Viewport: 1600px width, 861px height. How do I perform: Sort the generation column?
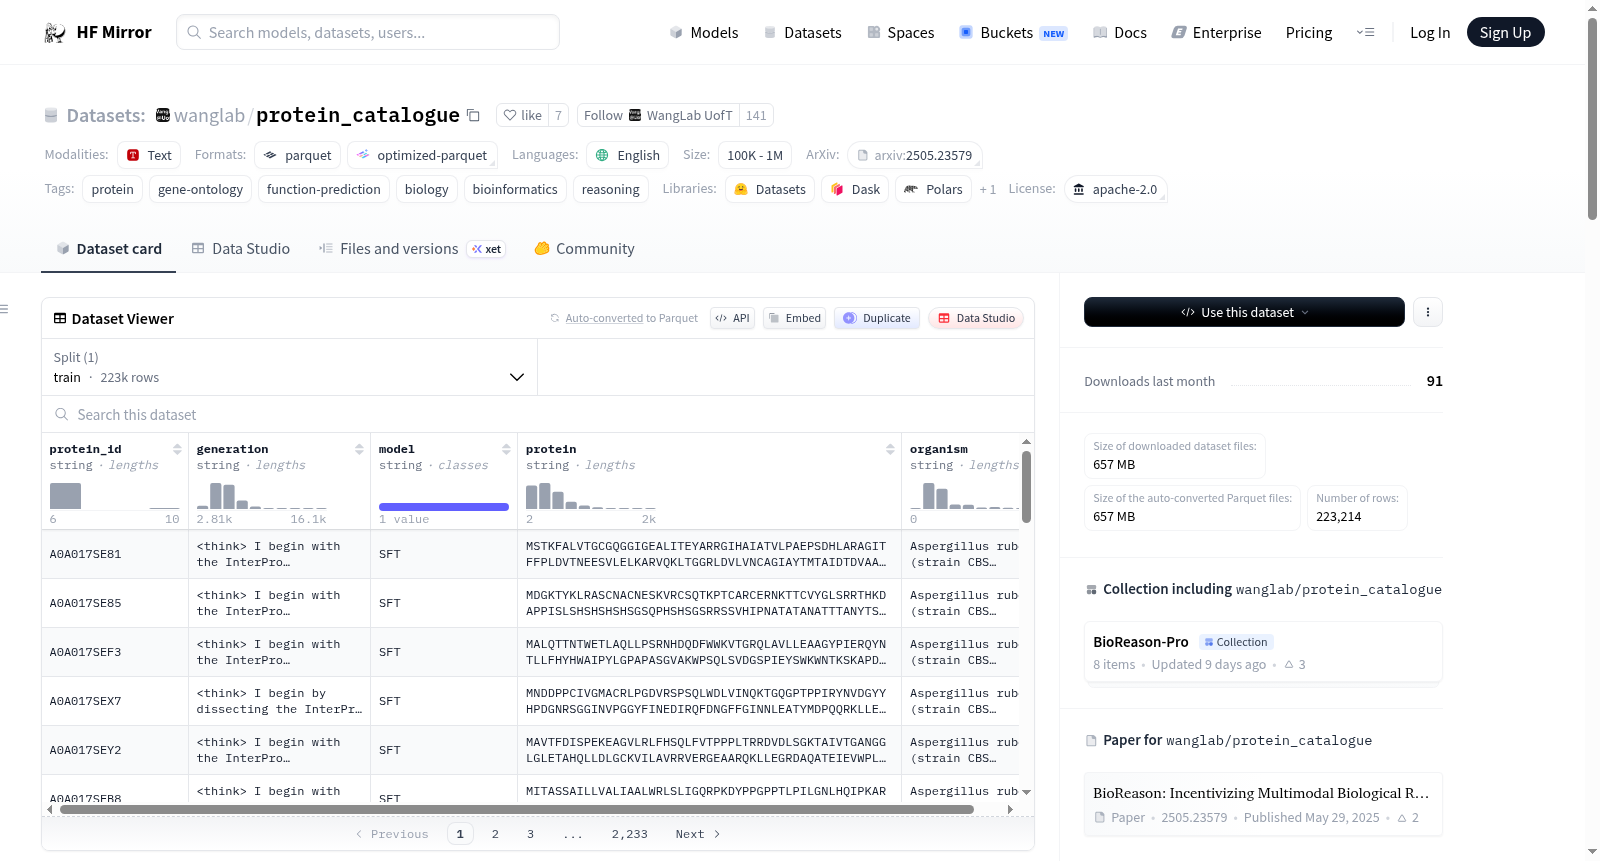359,449
